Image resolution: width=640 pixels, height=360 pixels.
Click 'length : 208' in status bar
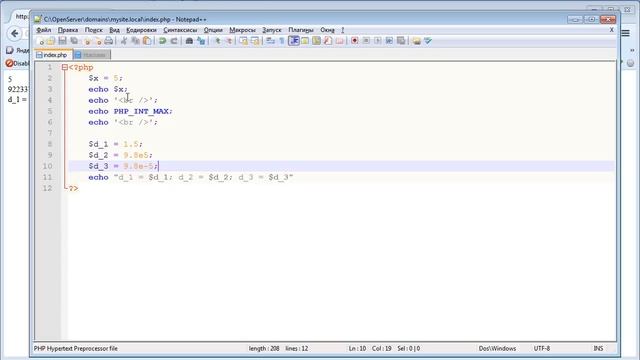264,349
